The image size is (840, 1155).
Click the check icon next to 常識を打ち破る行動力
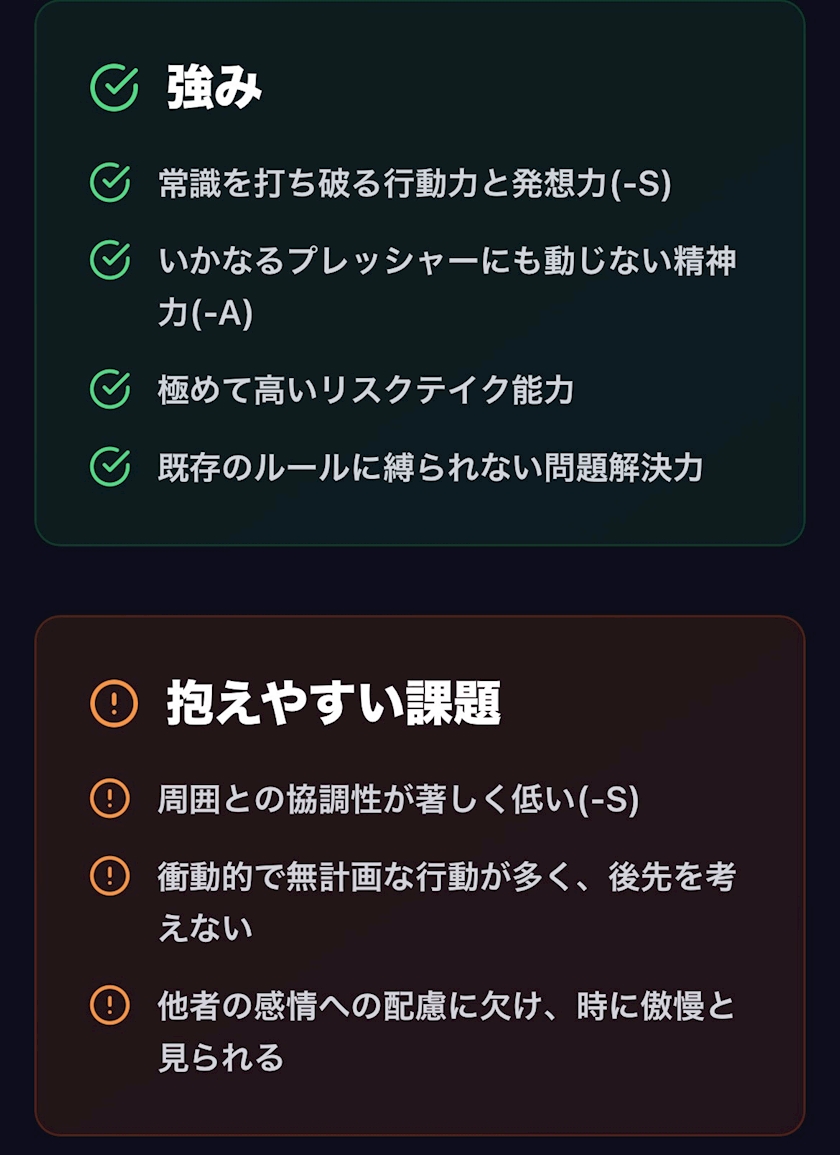(x=110, y=182)
